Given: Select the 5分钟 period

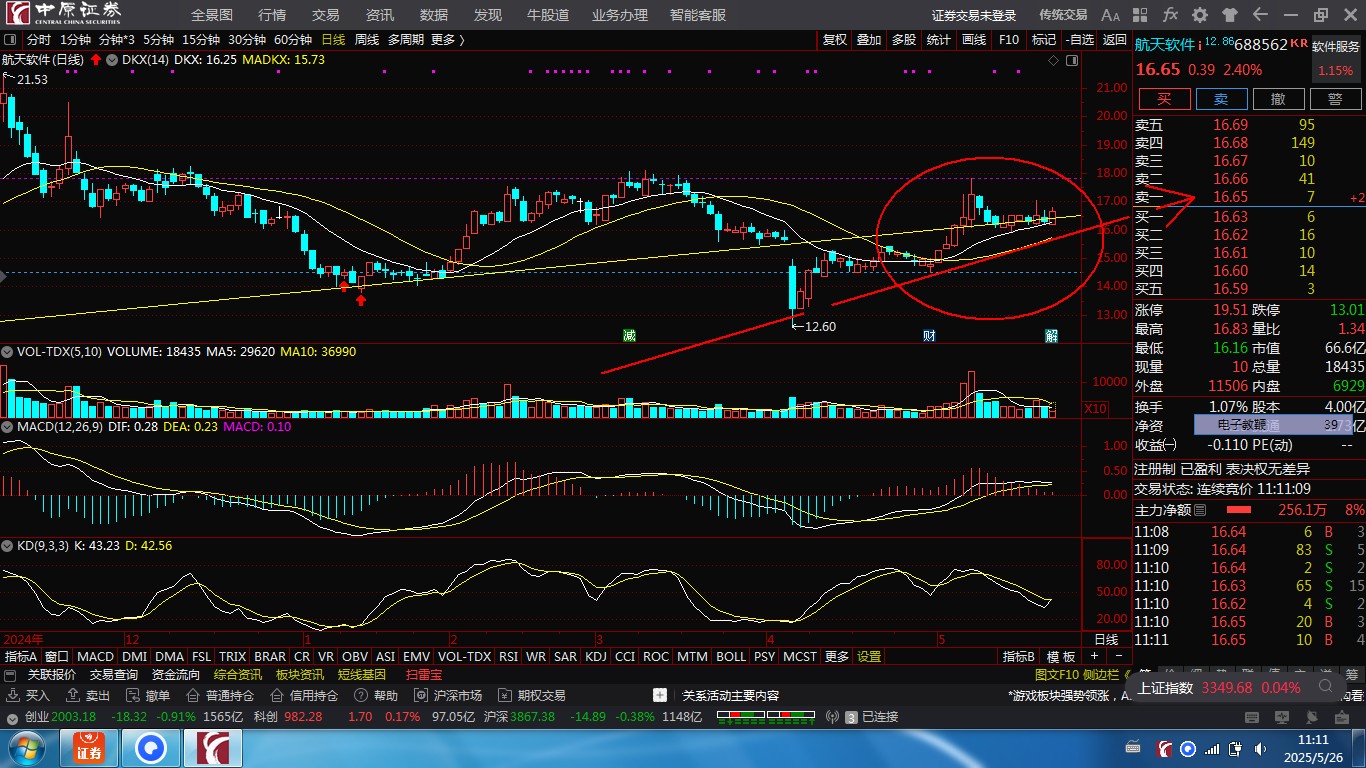Looking at the screenshot, I should tap(158, 40).
